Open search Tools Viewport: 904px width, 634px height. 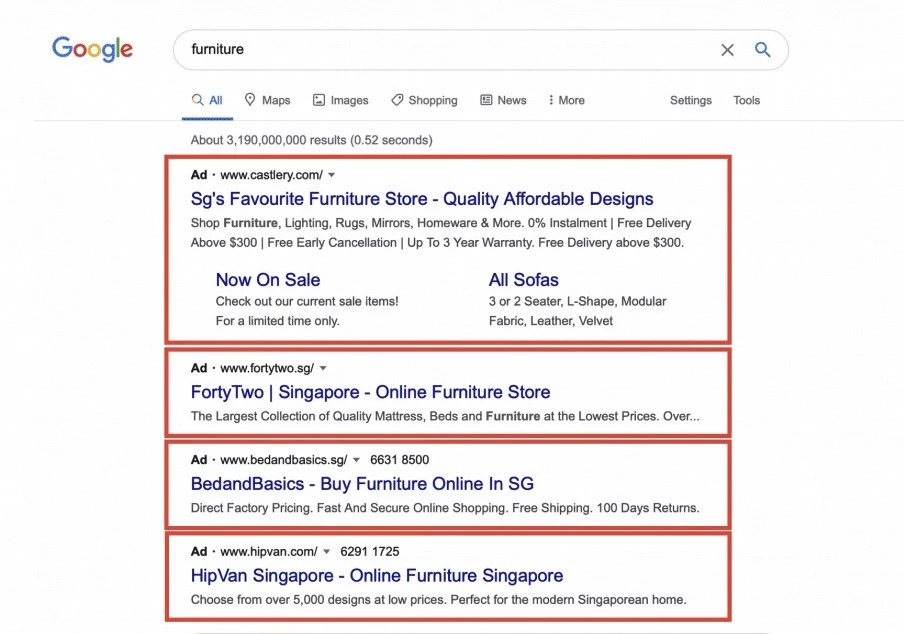[747, 100]
